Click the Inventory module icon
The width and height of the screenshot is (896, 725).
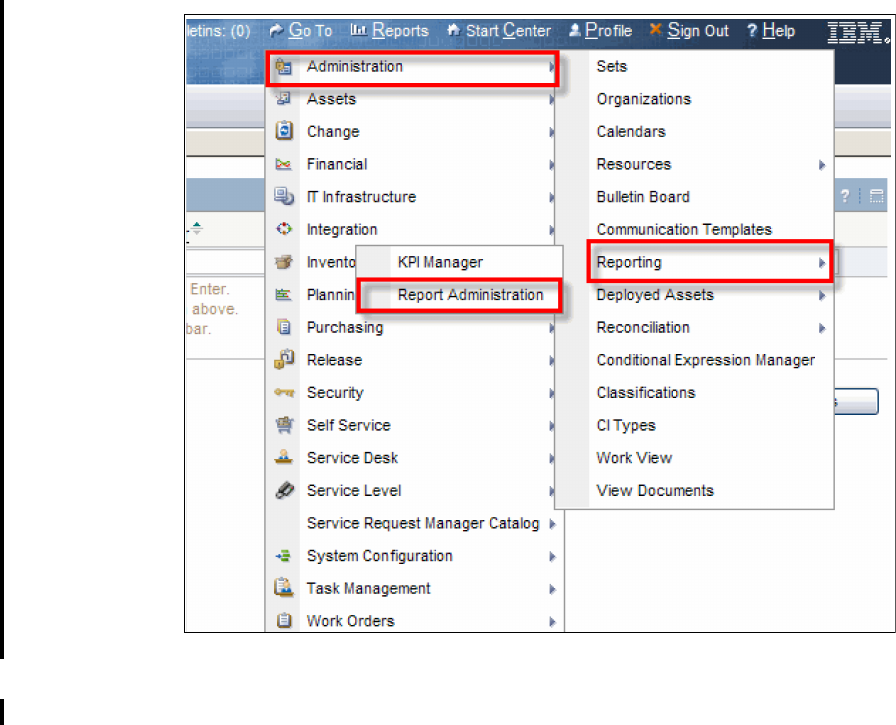coord(284,262)
